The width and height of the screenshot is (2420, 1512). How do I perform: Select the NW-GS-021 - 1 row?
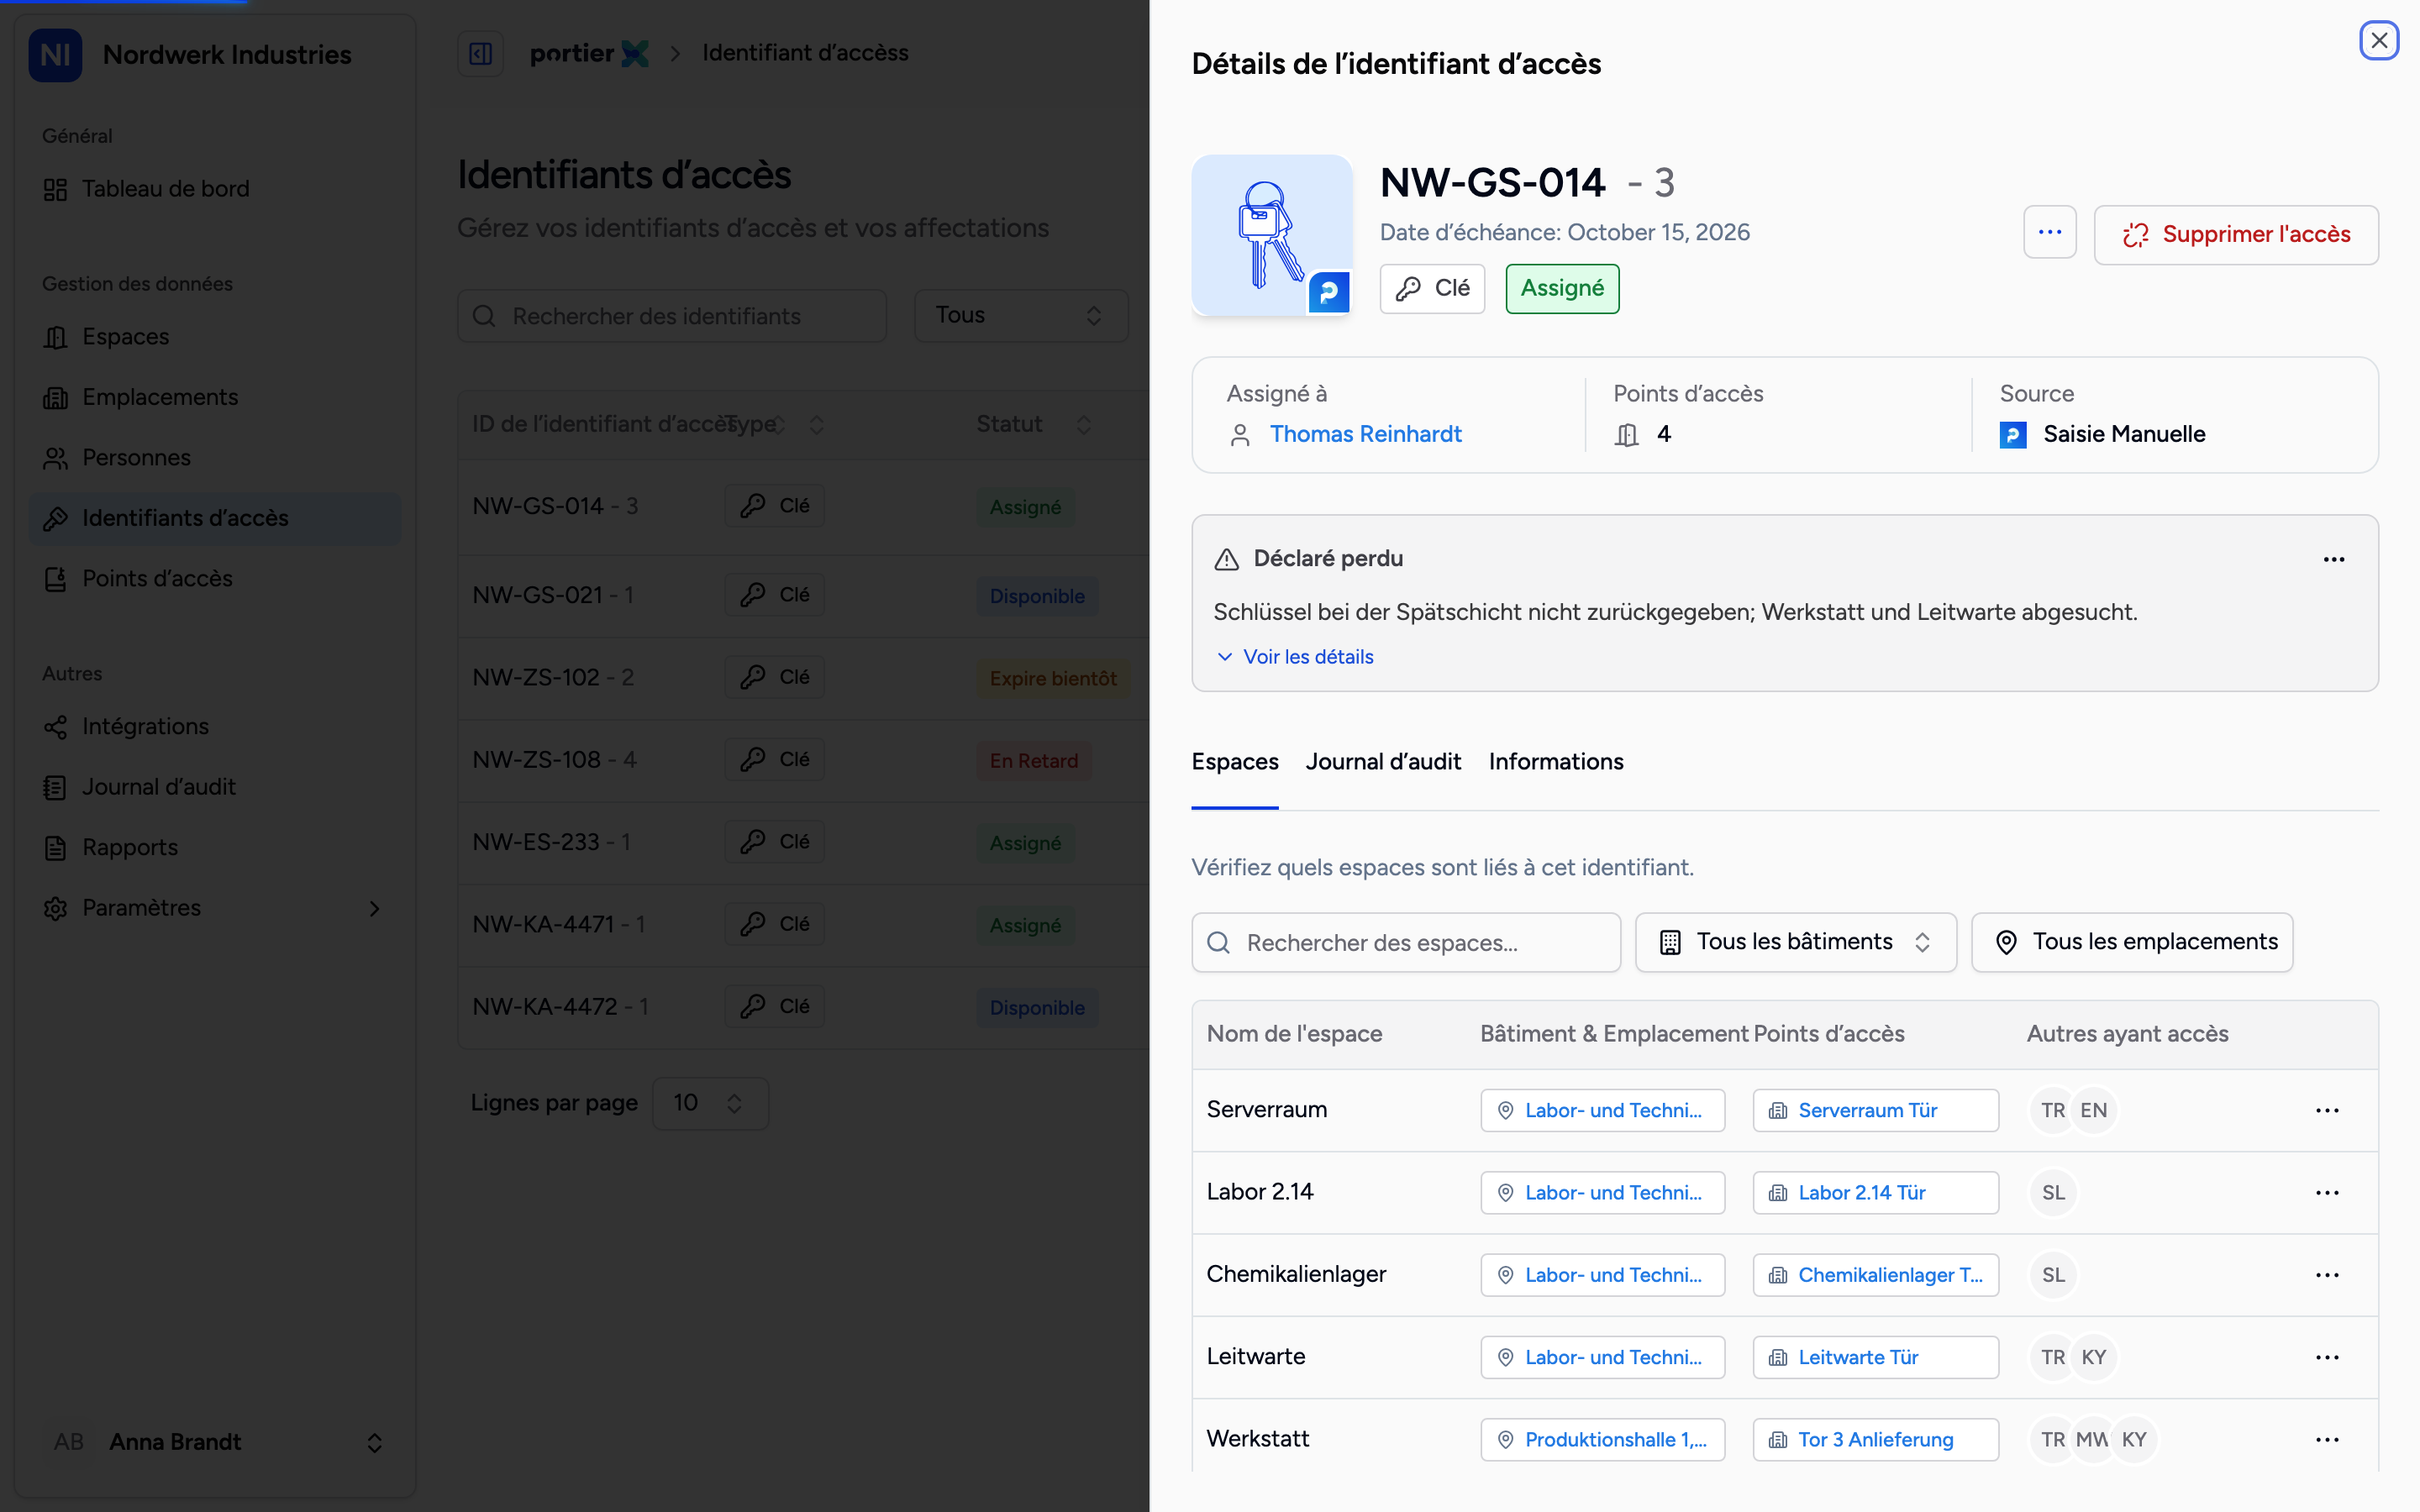tap(803, 596)
